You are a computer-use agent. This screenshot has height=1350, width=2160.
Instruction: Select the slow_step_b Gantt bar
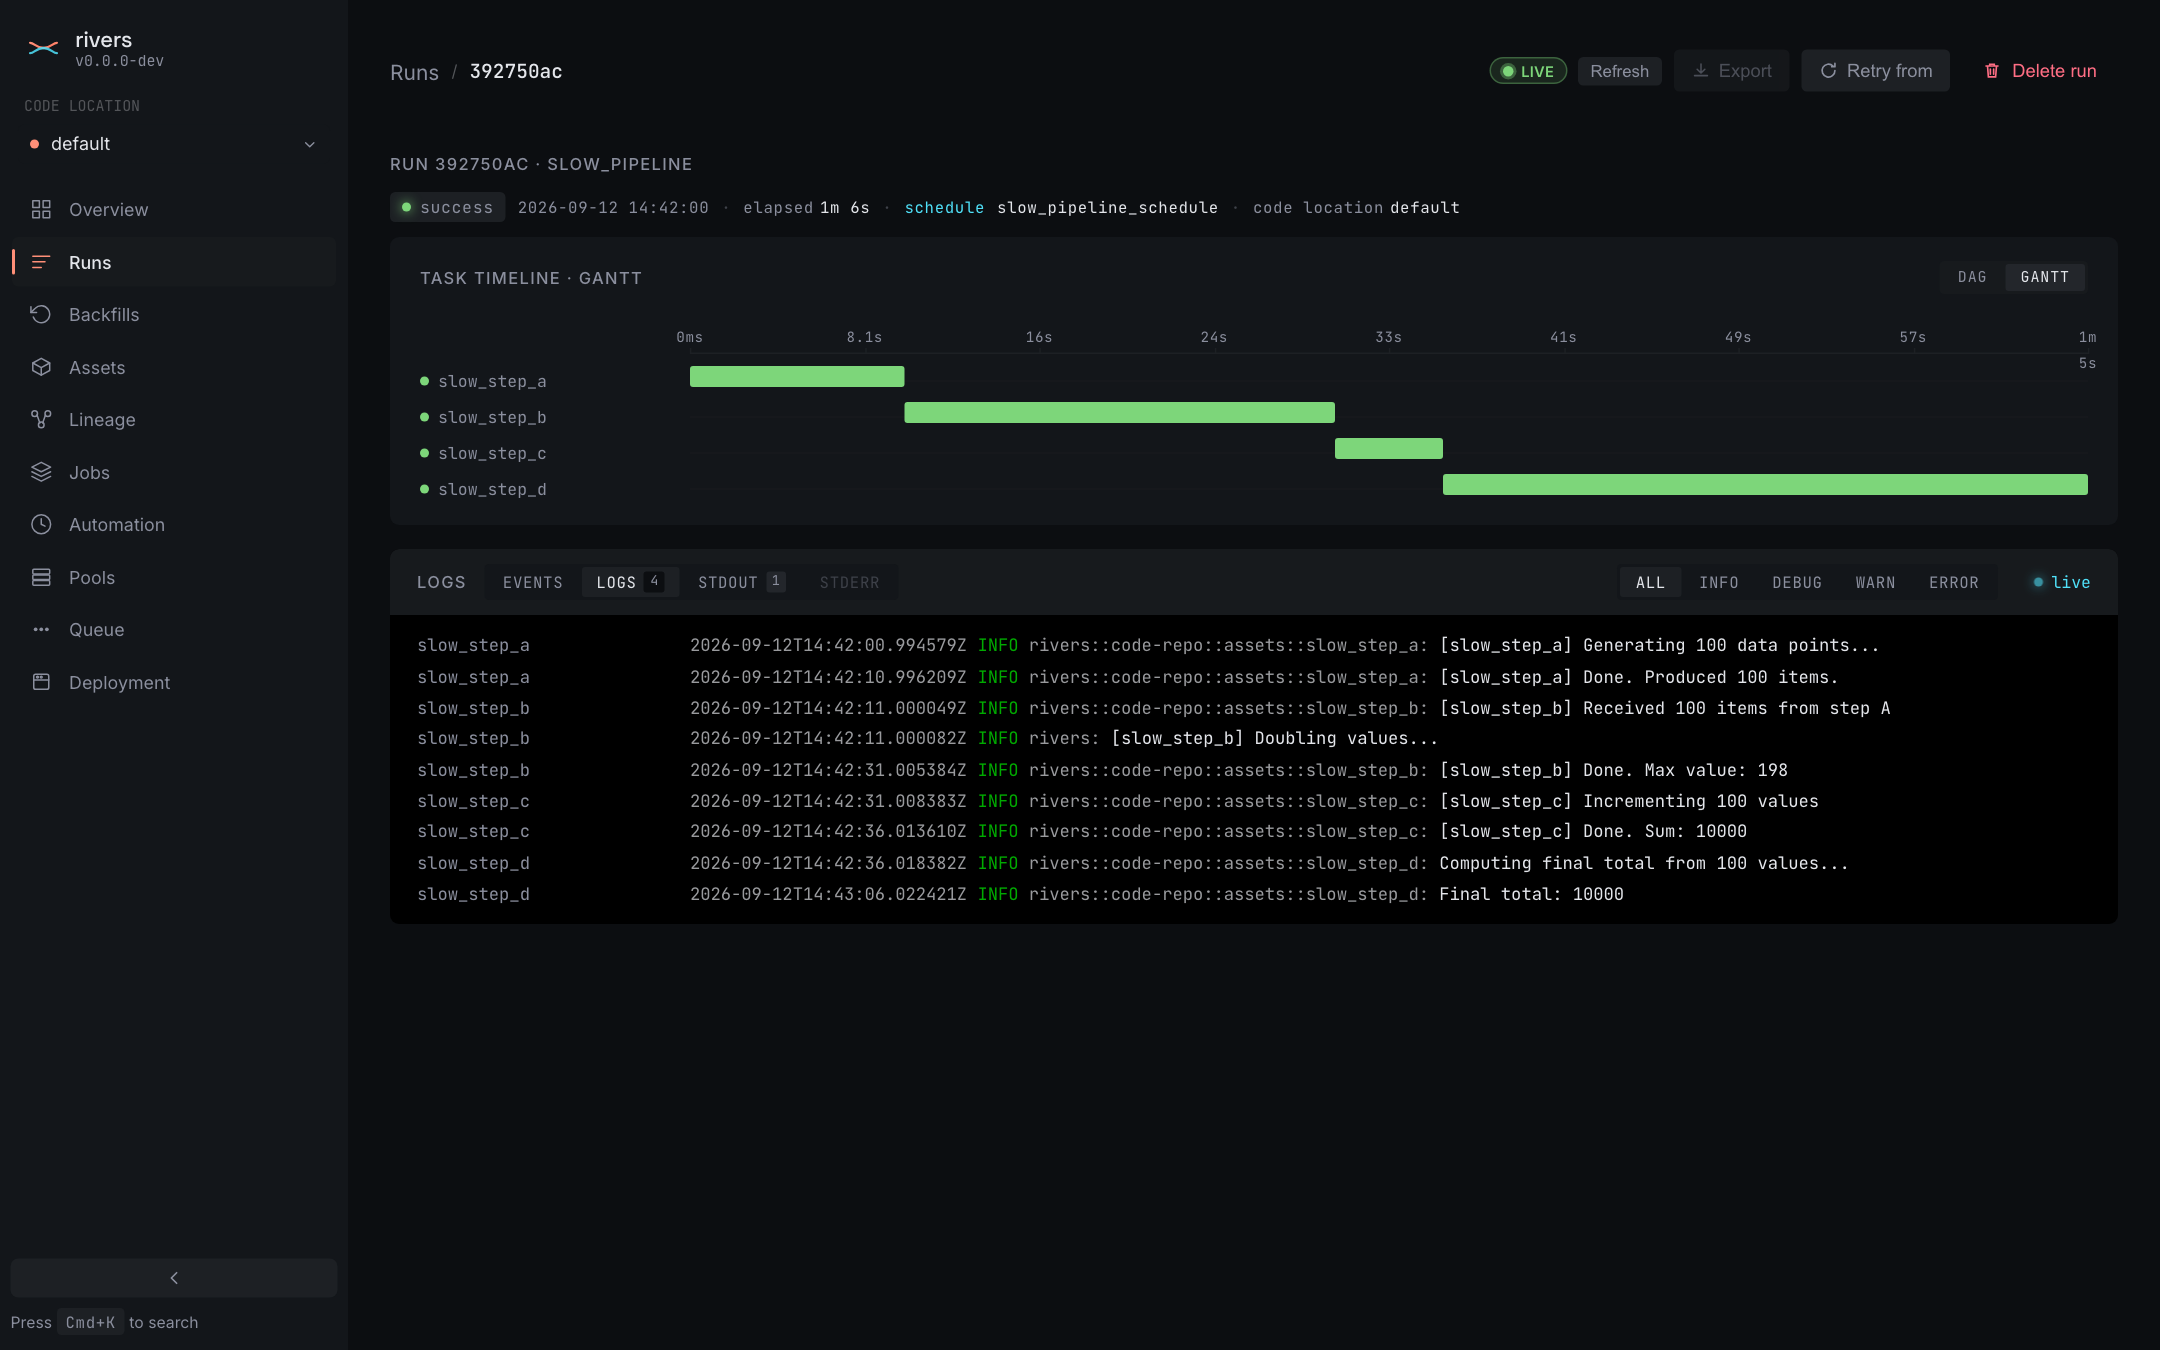pyautogui.click(x=1119, y=412)
